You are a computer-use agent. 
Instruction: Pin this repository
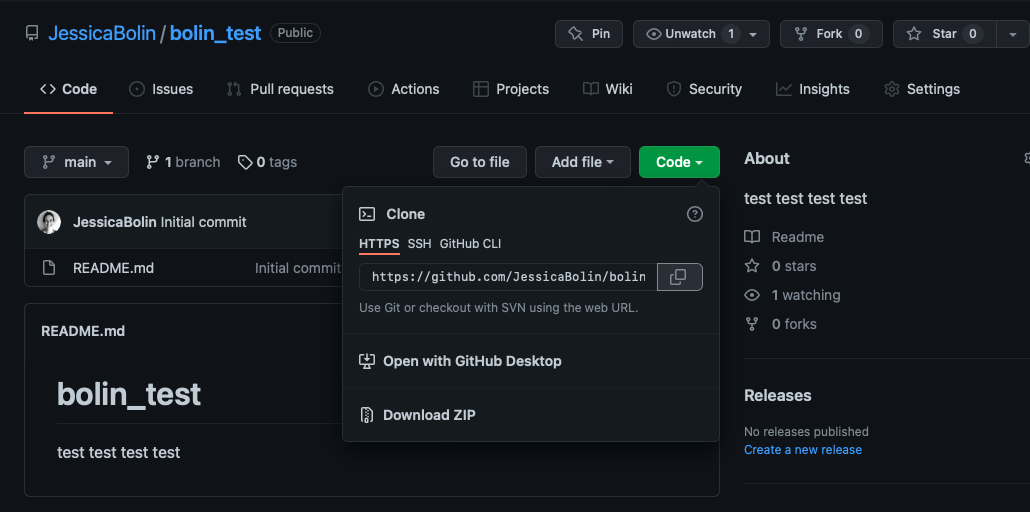(x=589, y=34)
